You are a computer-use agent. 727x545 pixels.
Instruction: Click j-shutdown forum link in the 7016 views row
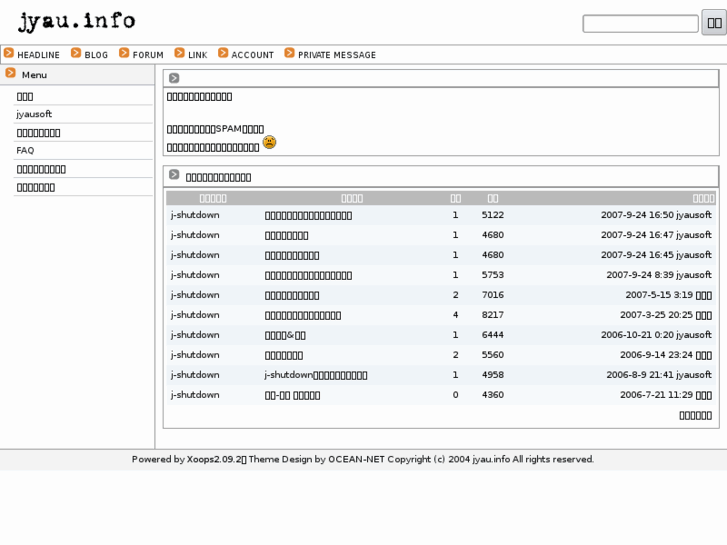pos(195,295)
